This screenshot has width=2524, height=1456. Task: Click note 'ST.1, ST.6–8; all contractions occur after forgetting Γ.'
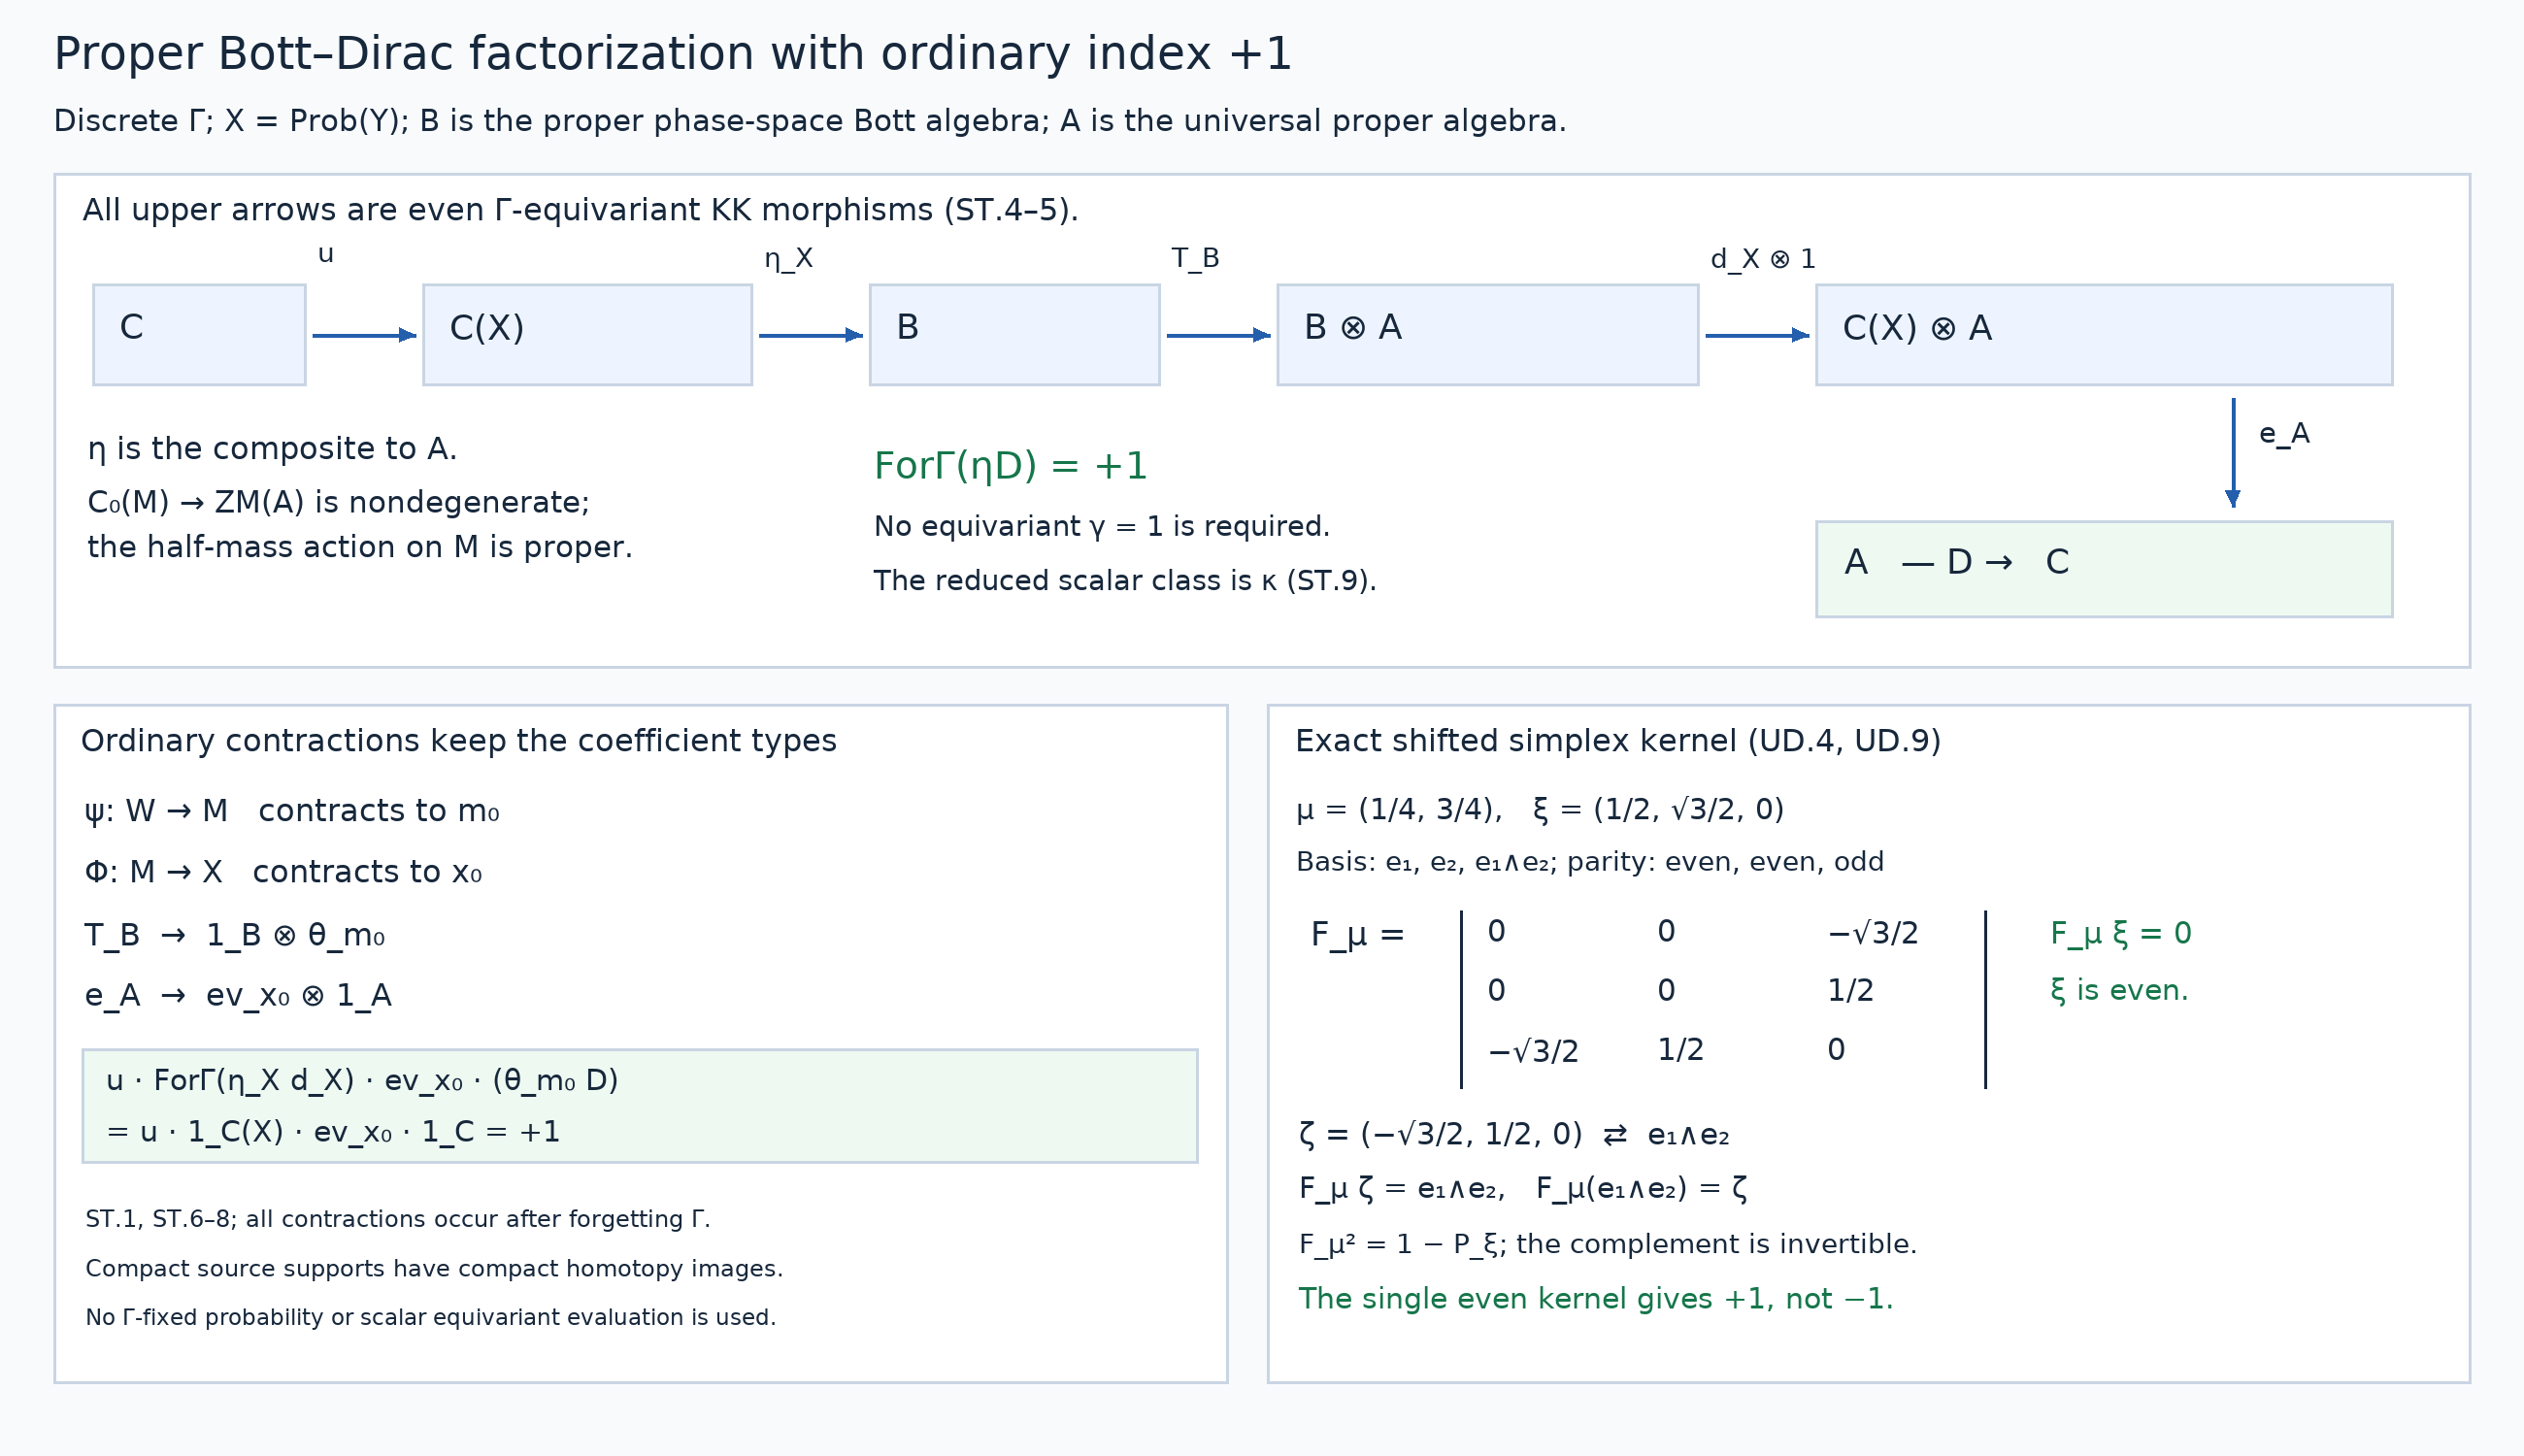(x=398, y=1219)
